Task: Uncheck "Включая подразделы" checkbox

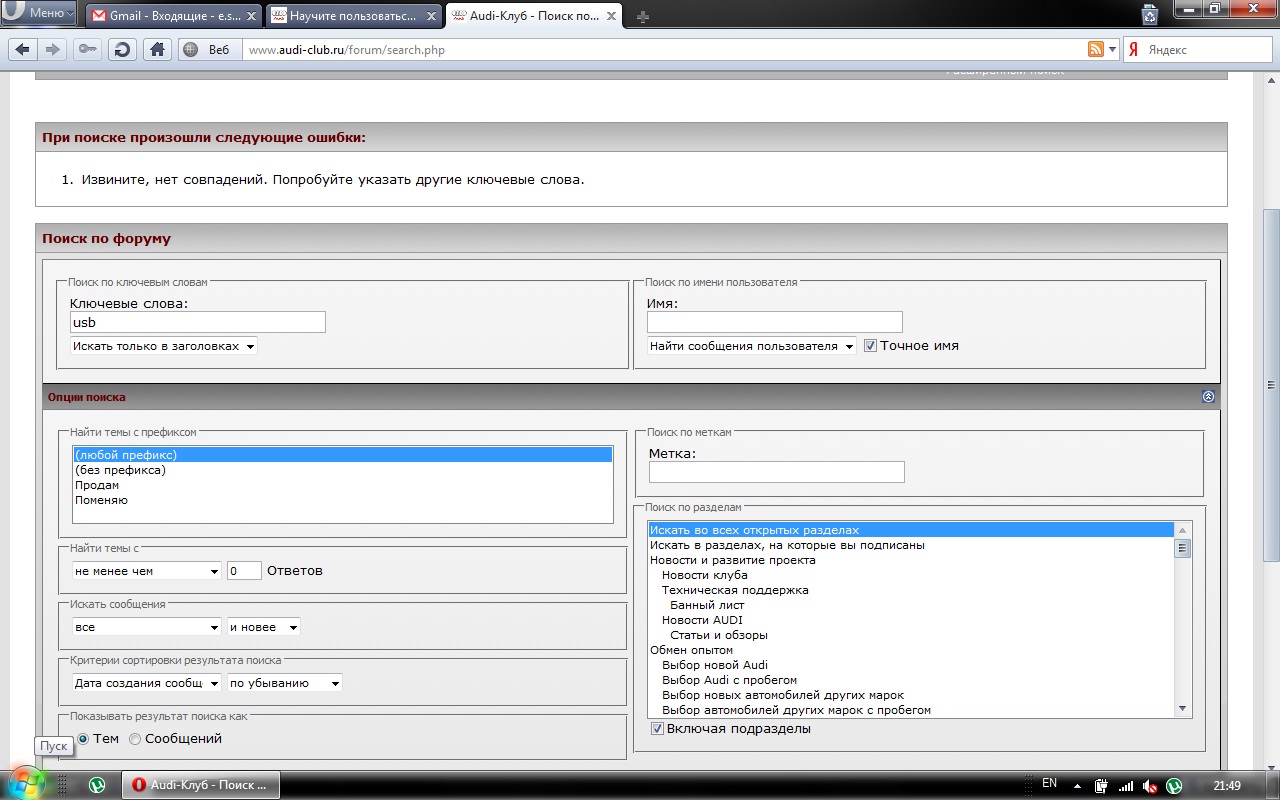Action: point(657,729)
